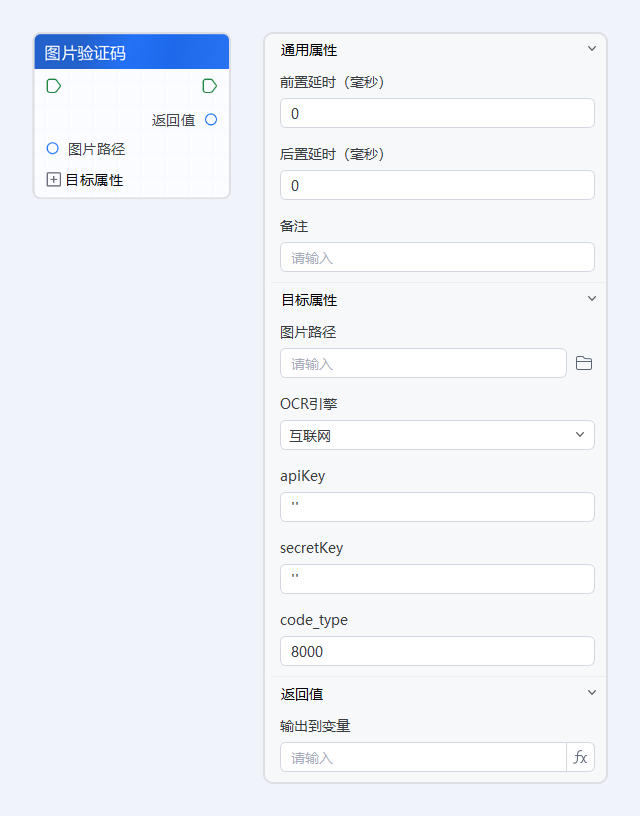Screen dimensions: 640x816
Task: Select the 返回值 blue output port
Action: [x=210, y=119]
